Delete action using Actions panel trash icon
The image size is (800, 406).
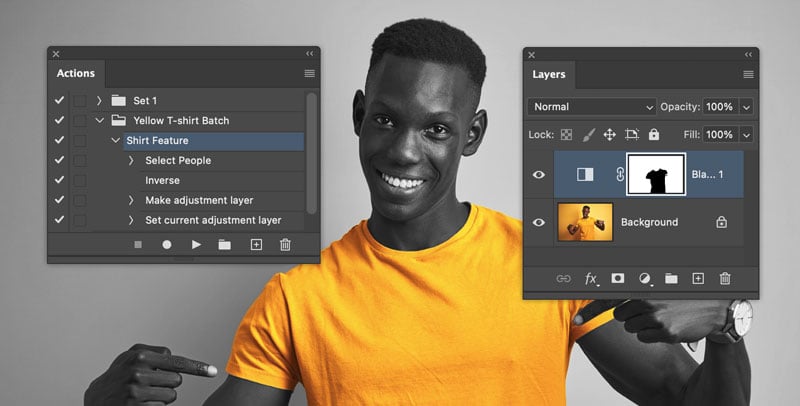(285, 245)
